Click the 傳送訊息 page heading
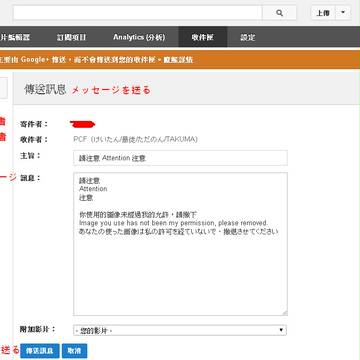This screenshot has height=360, width=360. click(x=45, y=89)
